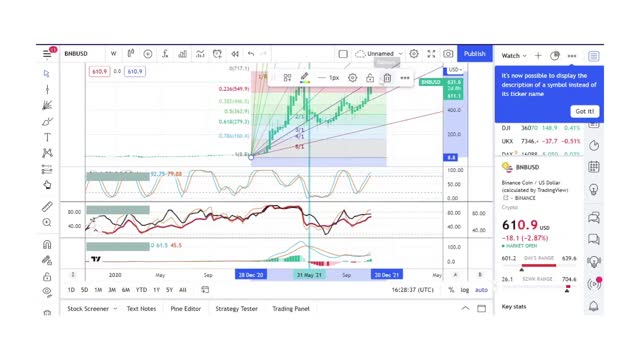Pick the drawing line color pencil swatch
The height and width of the screenshot is (360, 640).
tap(304, 78)
